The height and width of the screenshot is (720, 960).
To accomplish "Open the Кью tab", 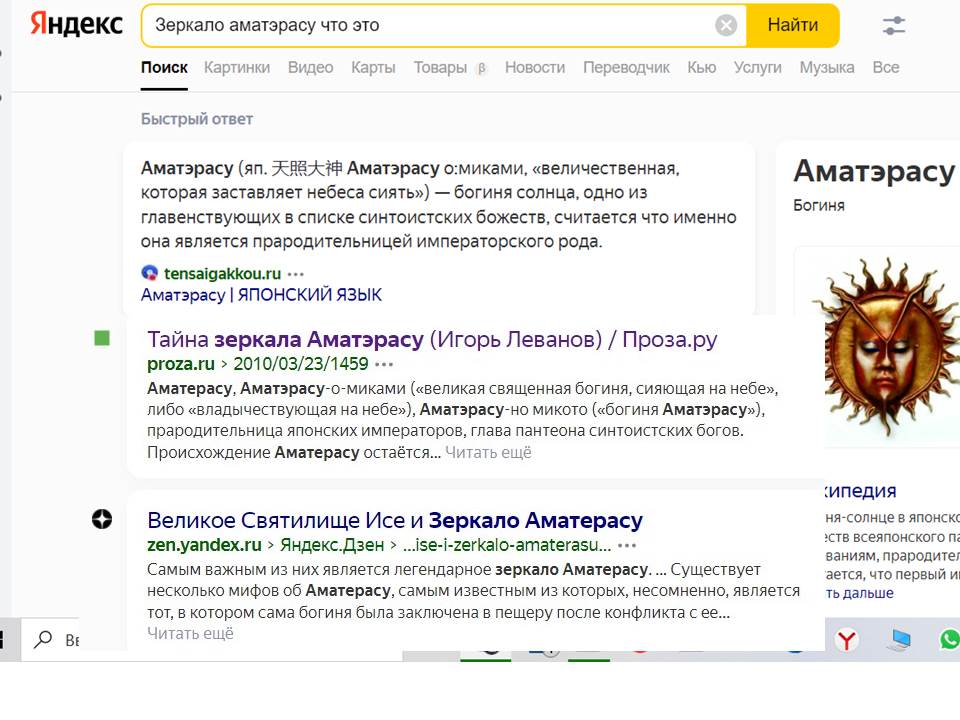I will pyautogui.click(x=702, y=67).
